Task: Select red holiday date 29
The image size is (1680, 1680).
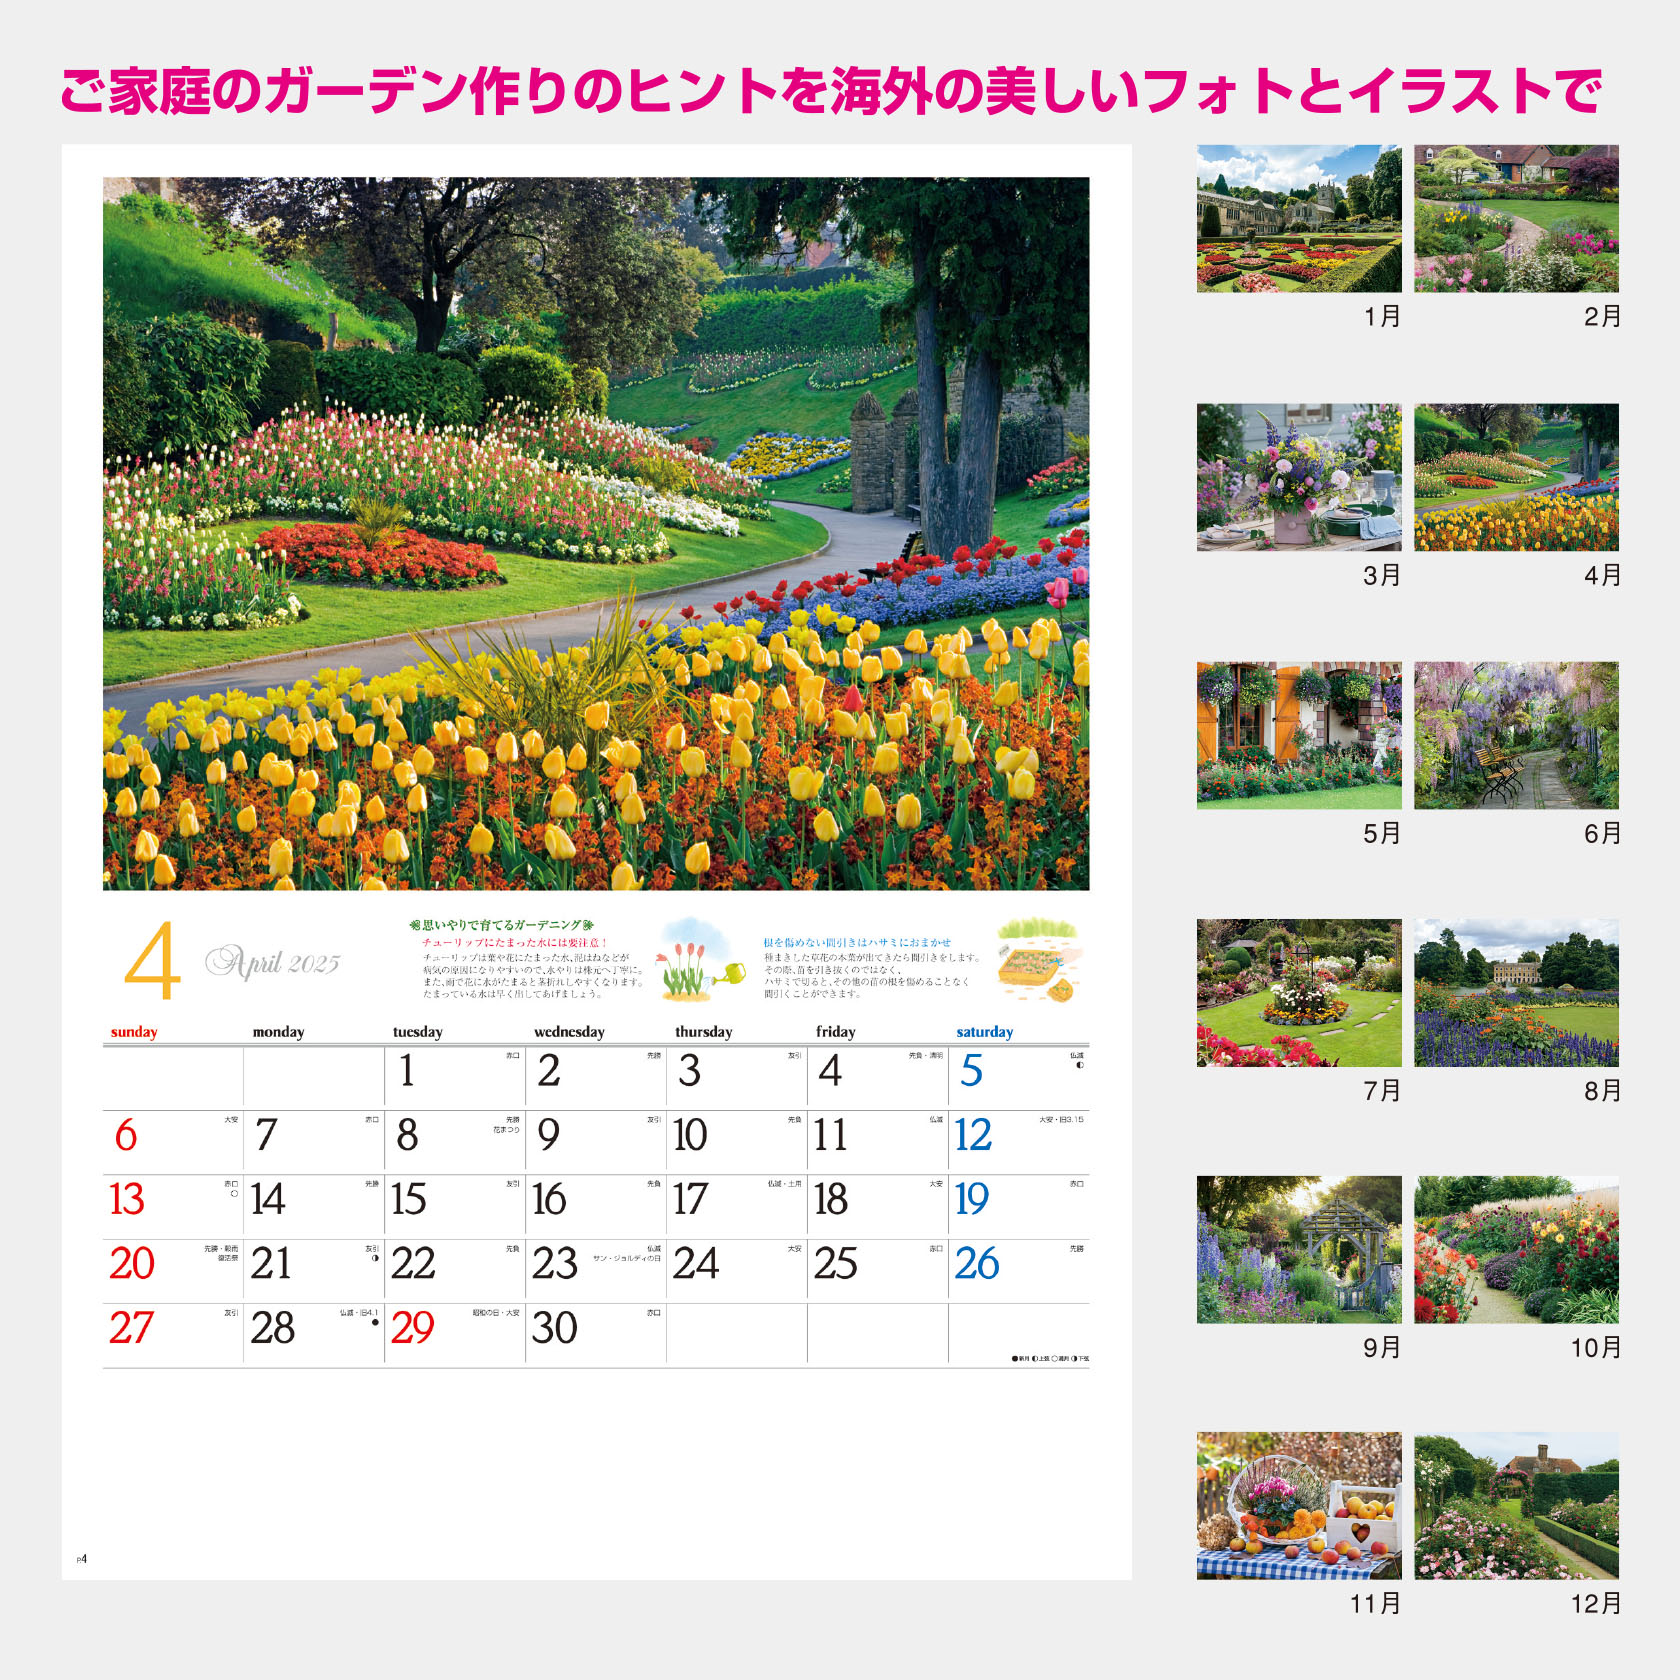Action: (x=412, y=1328)
